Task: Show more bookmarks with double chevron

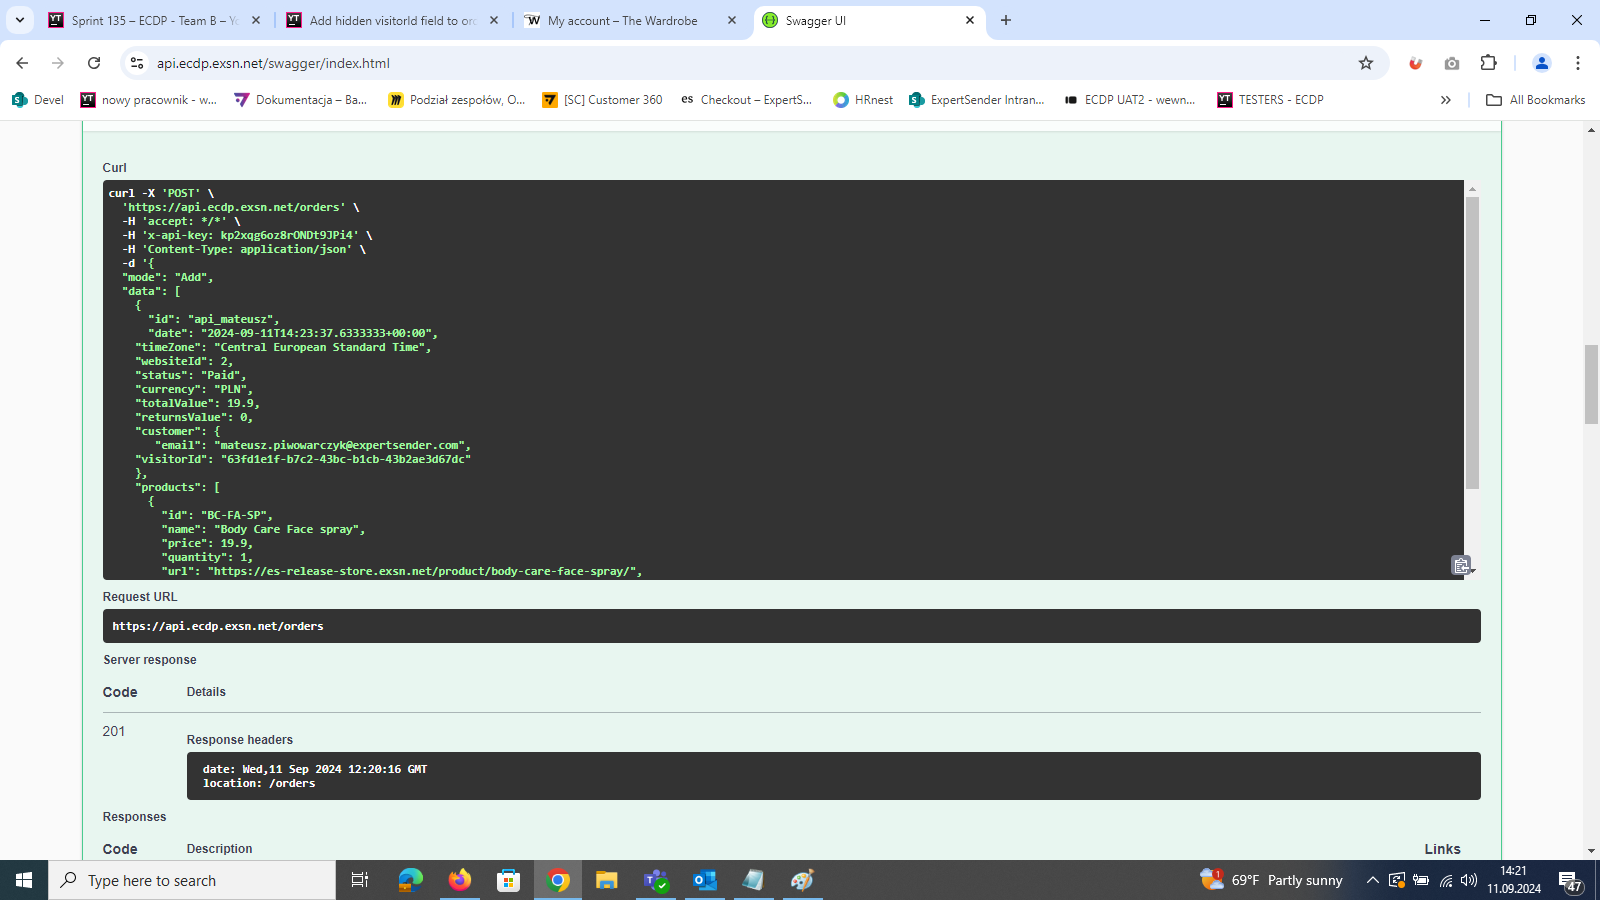Action: (1445, 100)
